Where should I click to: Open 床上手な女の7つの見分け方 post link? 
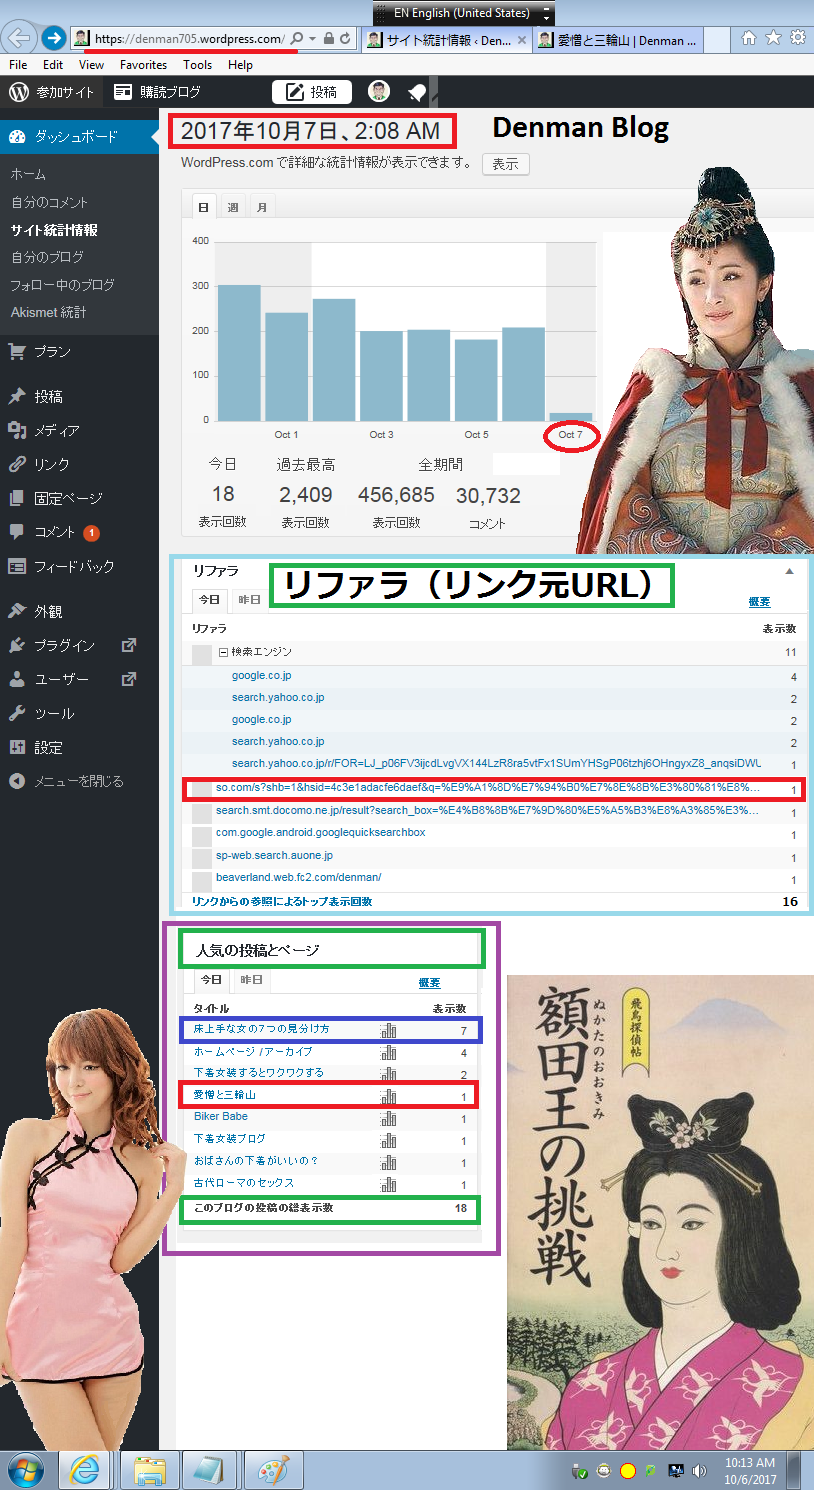(x=262, y=1029)
